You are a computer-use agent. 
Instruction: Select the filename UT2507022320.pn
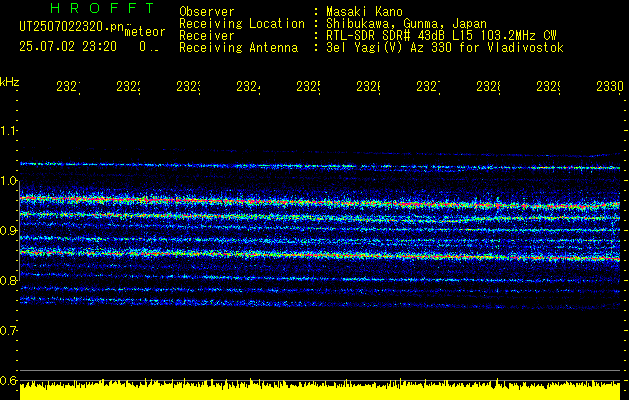click(72, 27)
